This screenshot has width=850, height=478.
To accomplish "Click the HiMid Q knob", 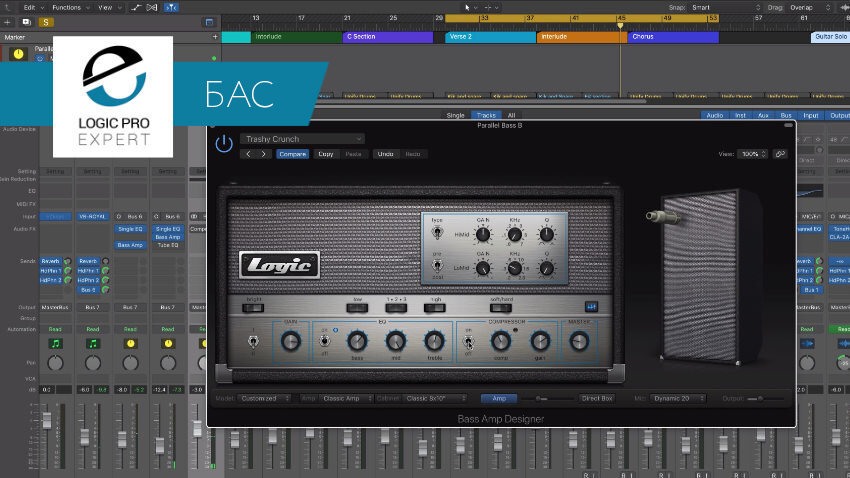I will [546, 235].
